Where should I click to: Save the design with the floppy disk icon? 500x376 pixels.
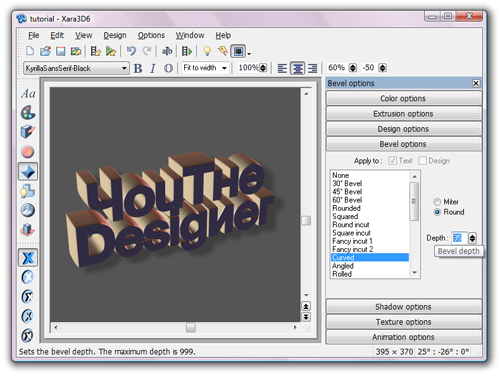(x=60, y=51)
